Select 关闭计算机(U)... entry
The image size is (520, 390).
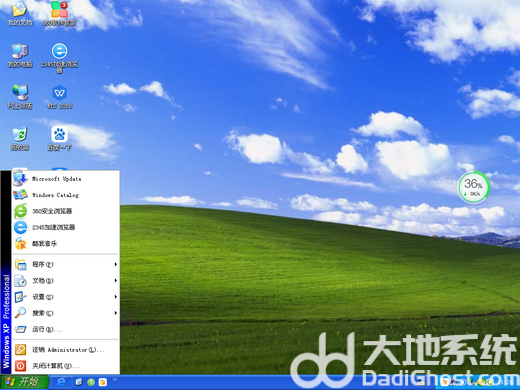(66, 366)
